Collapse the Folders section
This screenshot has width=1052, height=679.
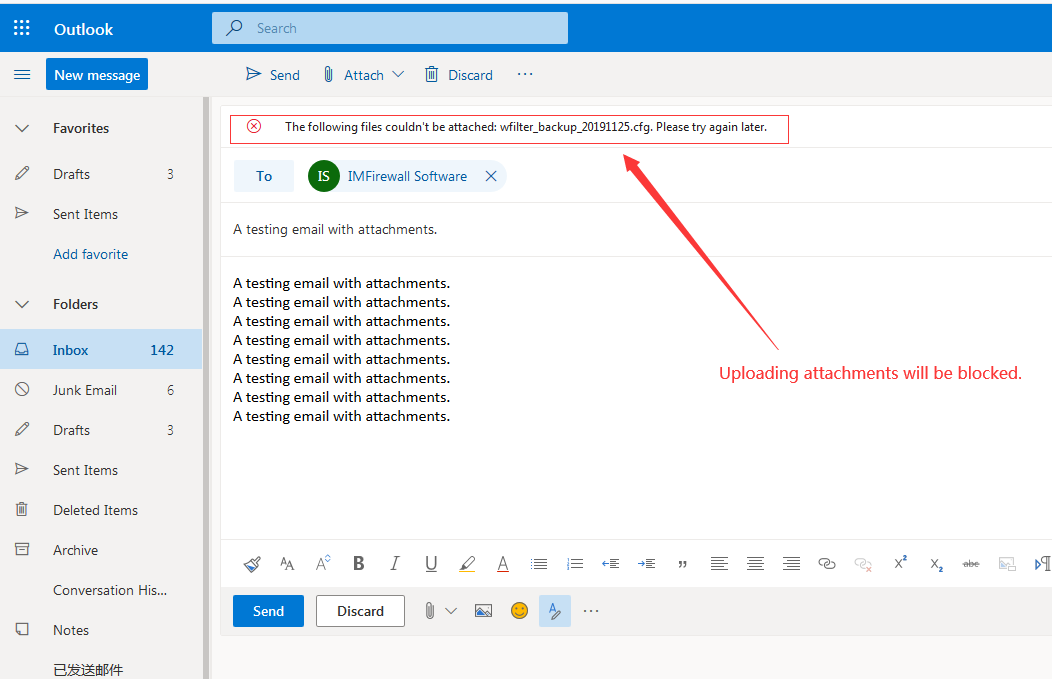pos(22,304)
